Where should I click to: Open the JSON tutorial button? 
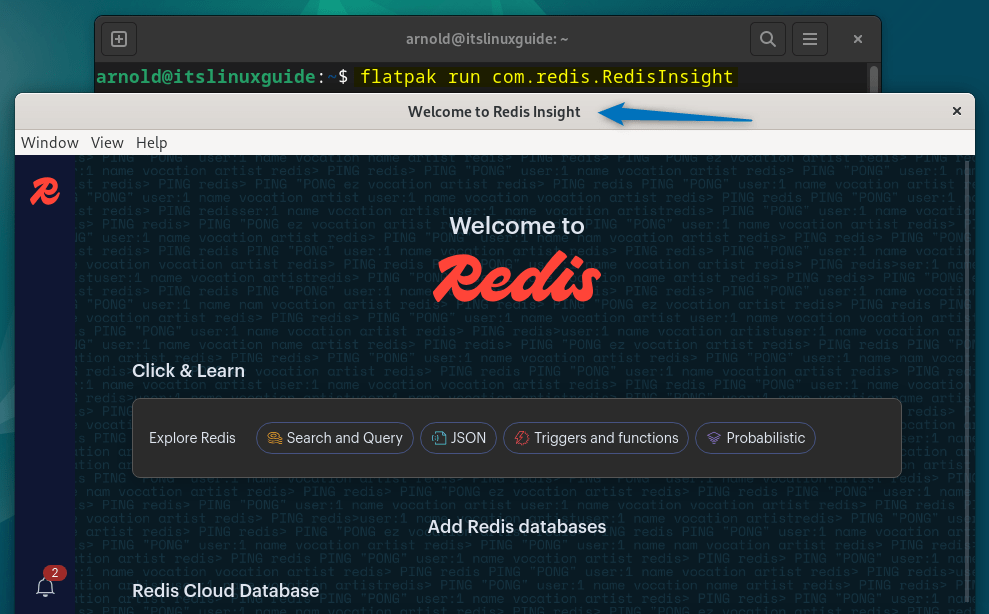458,438
